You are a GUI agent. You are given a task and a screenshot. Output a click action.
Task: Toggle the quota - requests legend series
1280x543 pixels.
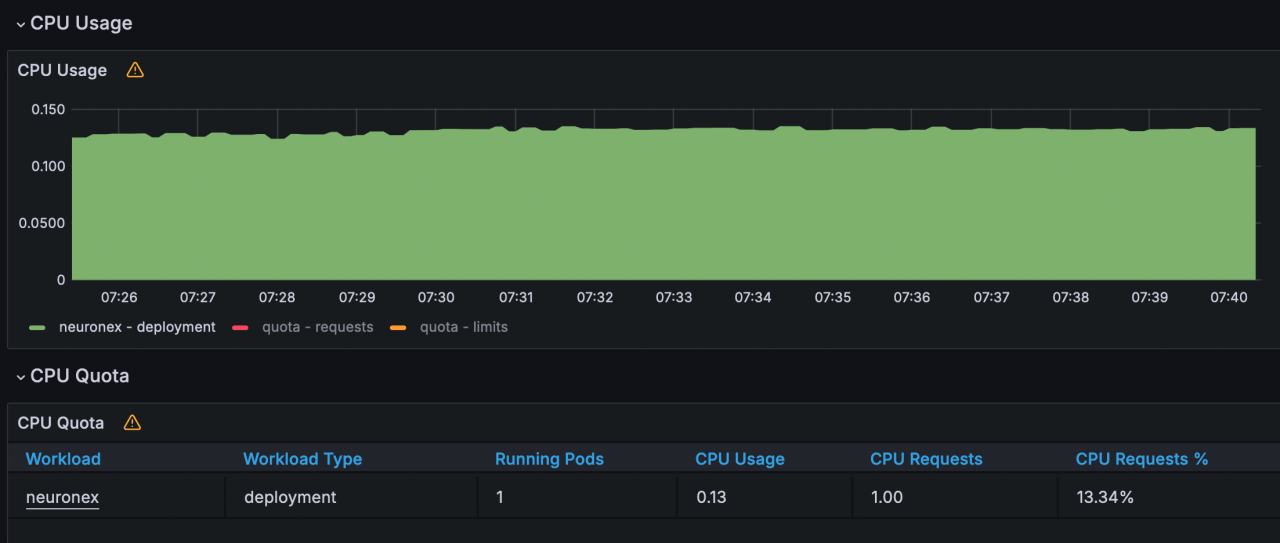(317, 327)
